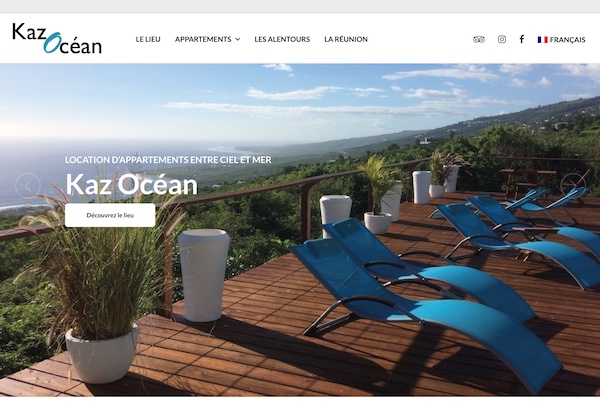Viewport: 600px width, 415px height.
Task: Click the teal O in the logo
Action: point(52,42)
